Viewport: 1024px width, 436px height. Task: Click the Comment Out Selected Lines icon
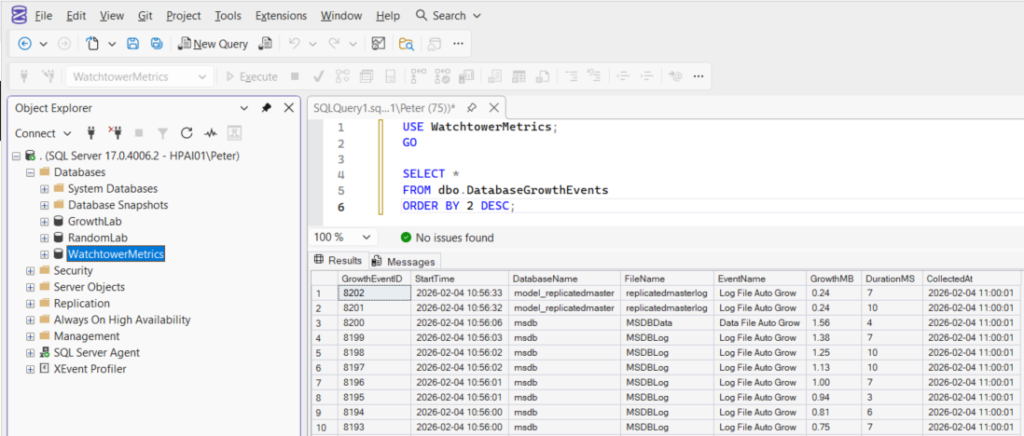click(571, 76)
